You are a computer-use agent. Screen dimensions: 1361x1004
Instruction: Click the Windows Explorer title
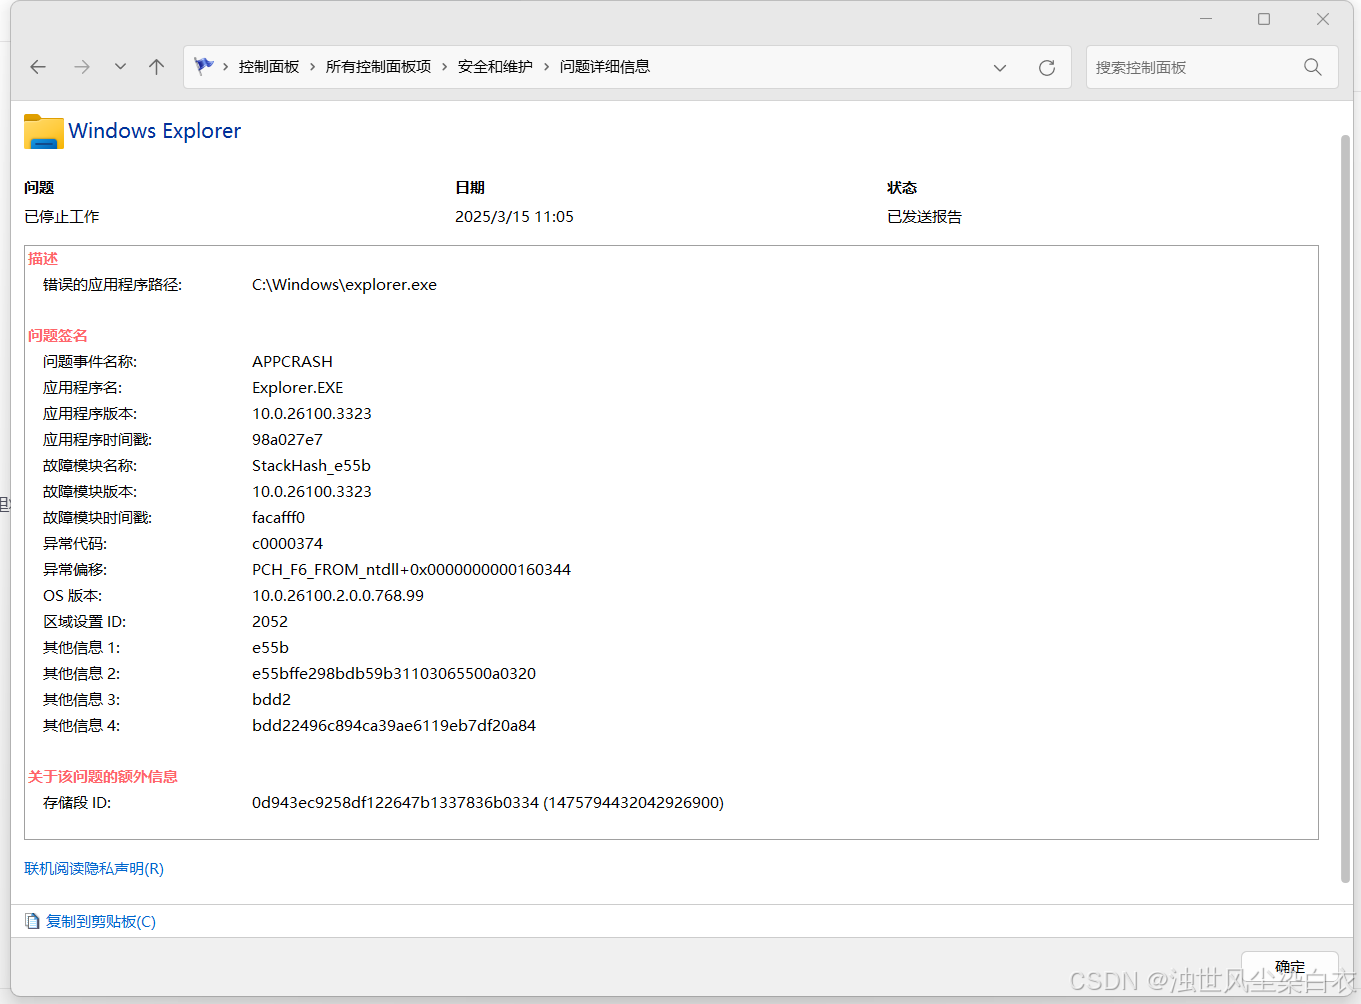click(155, 131)
